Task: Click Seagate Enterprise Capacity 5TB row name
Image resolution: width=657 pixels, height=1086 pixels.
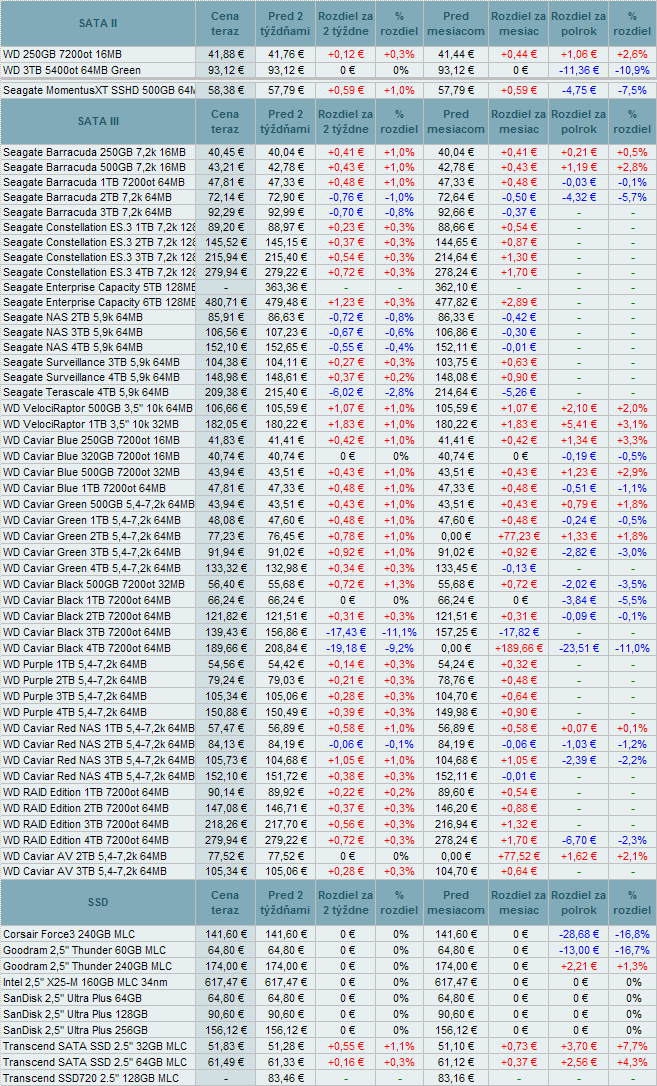Action: [98, 287]
